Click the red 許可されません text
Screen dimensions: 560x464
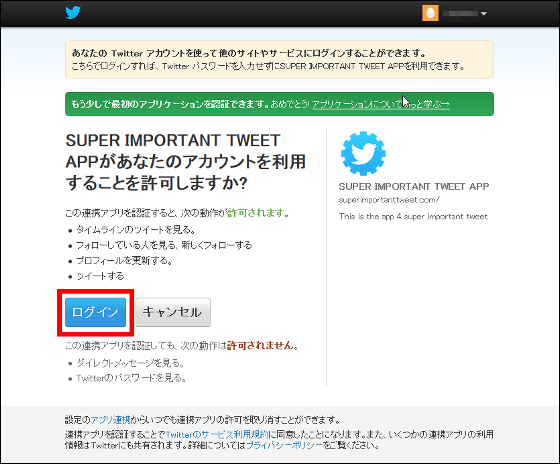click(x=260, y=345)
